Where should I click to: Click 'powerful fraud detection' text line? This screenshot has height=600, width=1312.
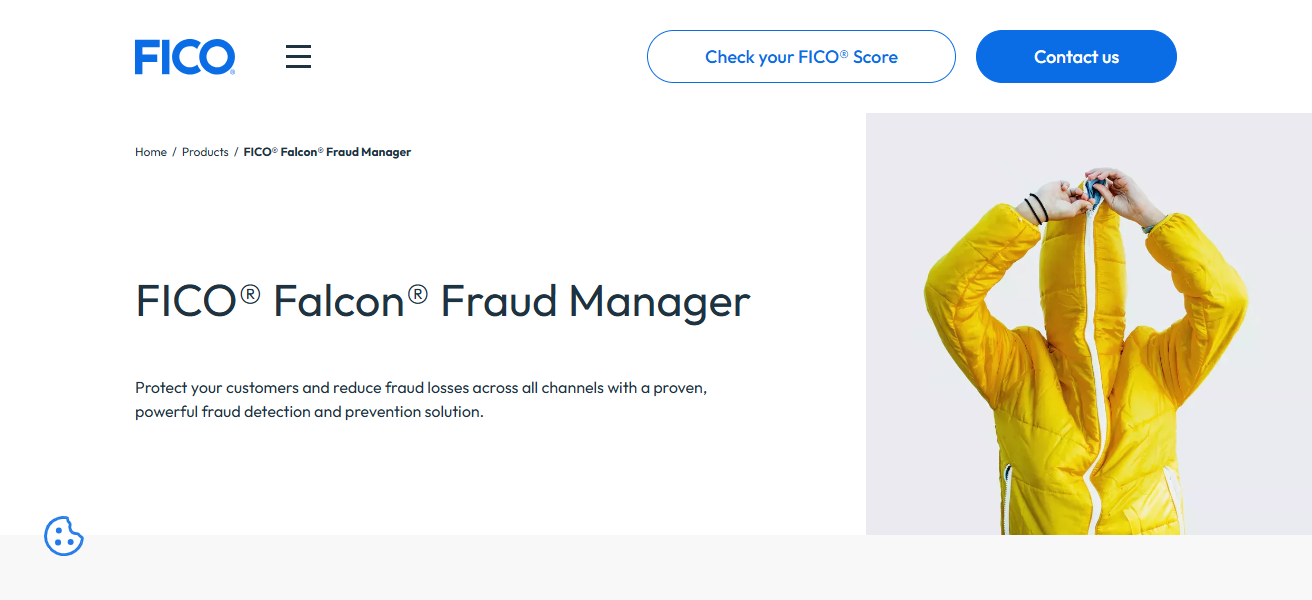coord(309,412)
